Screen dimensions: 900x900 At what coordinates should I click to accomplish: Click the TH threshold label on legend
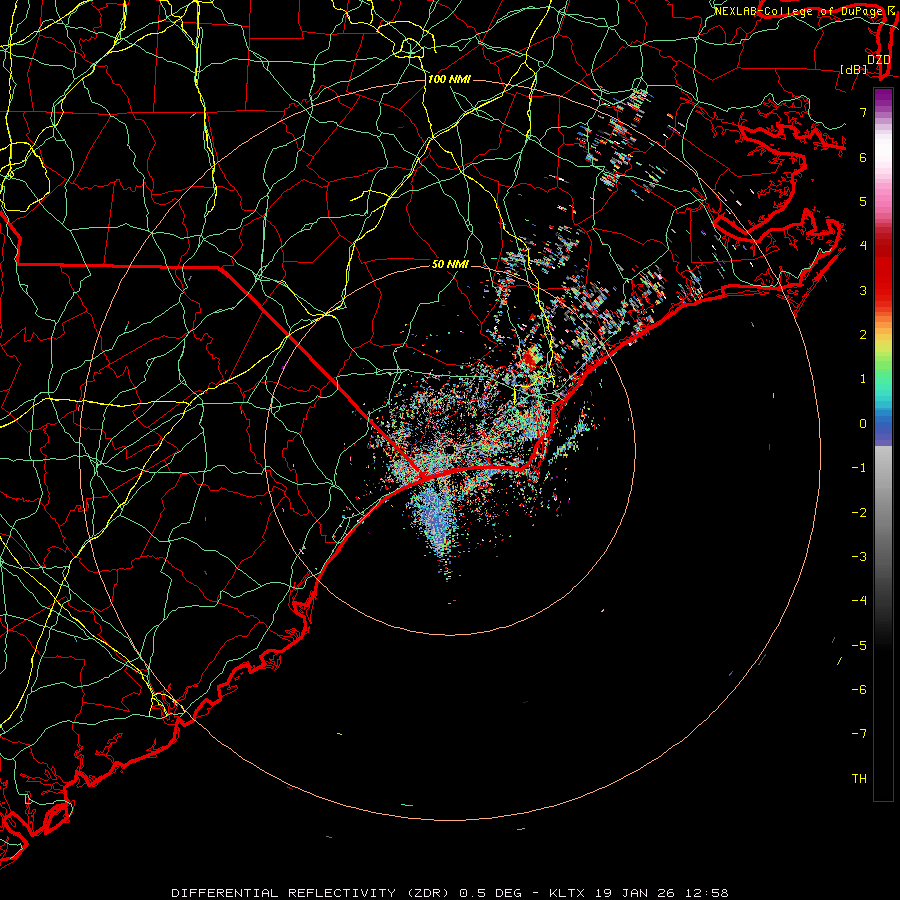tap(859, 779)
